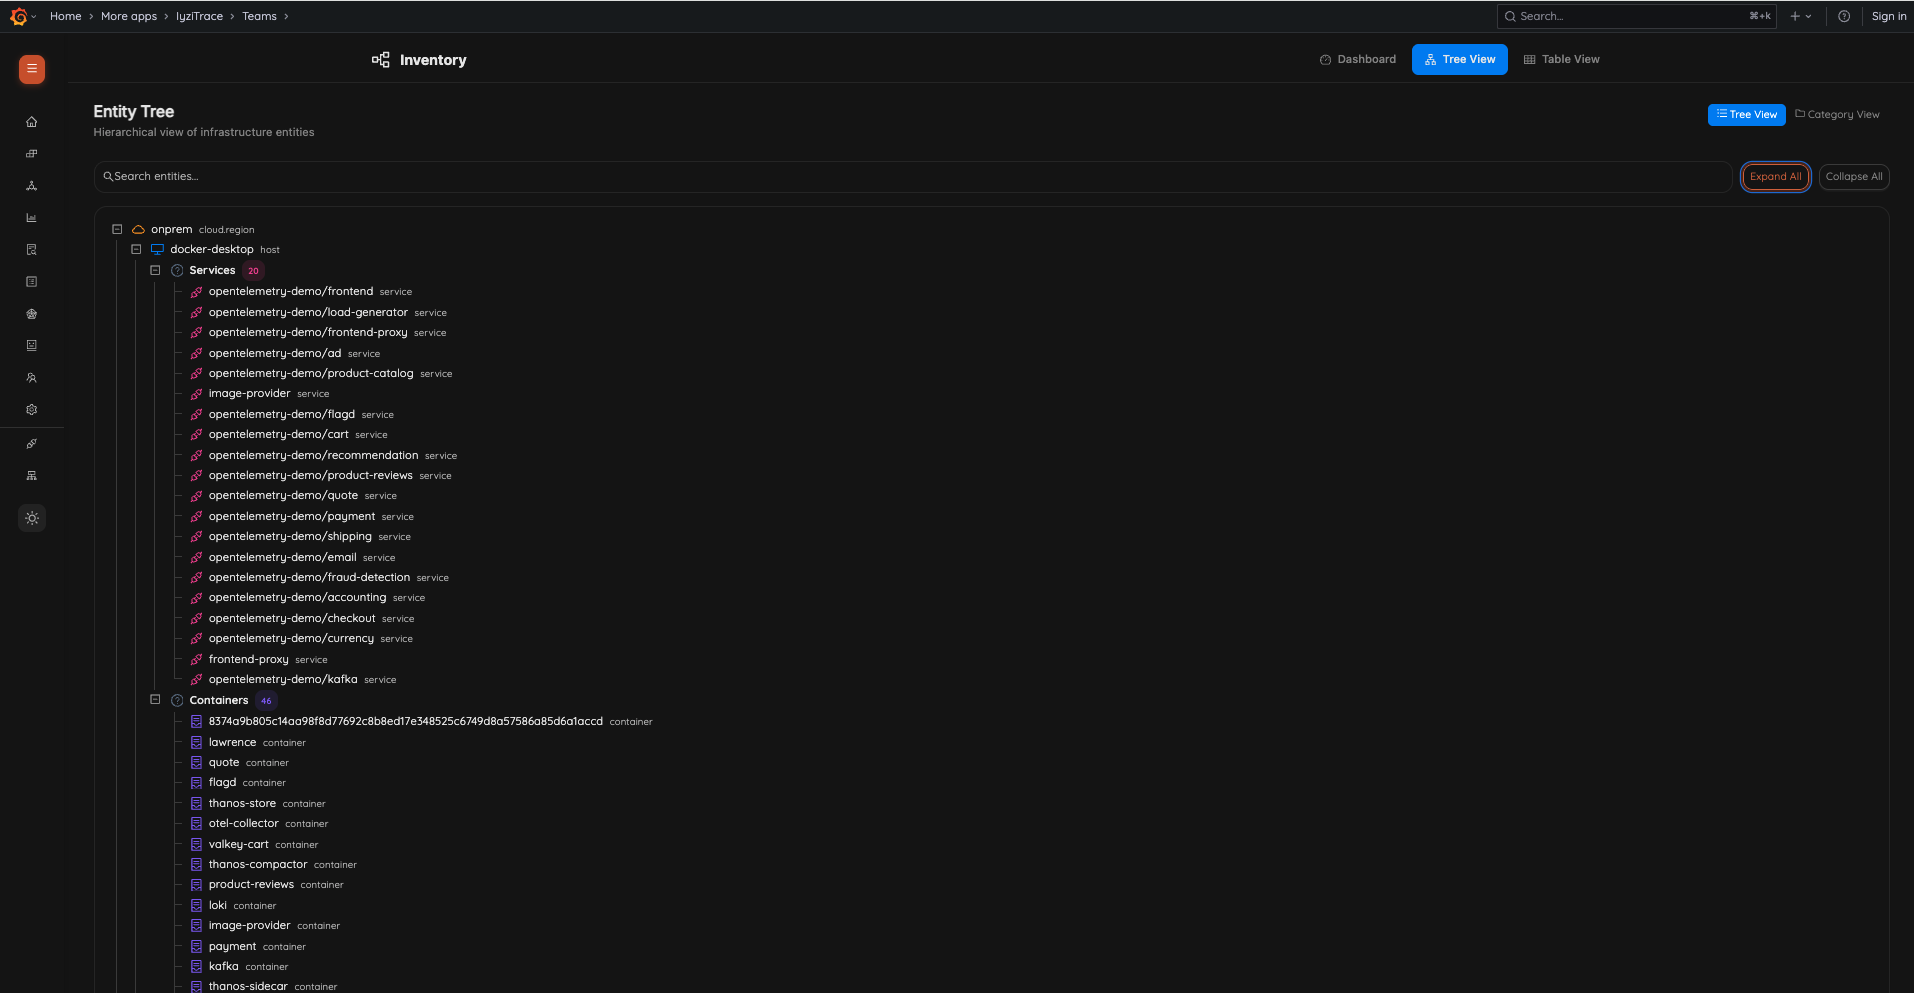
Task: Focus the Search entities field
Action: (913, 177)
